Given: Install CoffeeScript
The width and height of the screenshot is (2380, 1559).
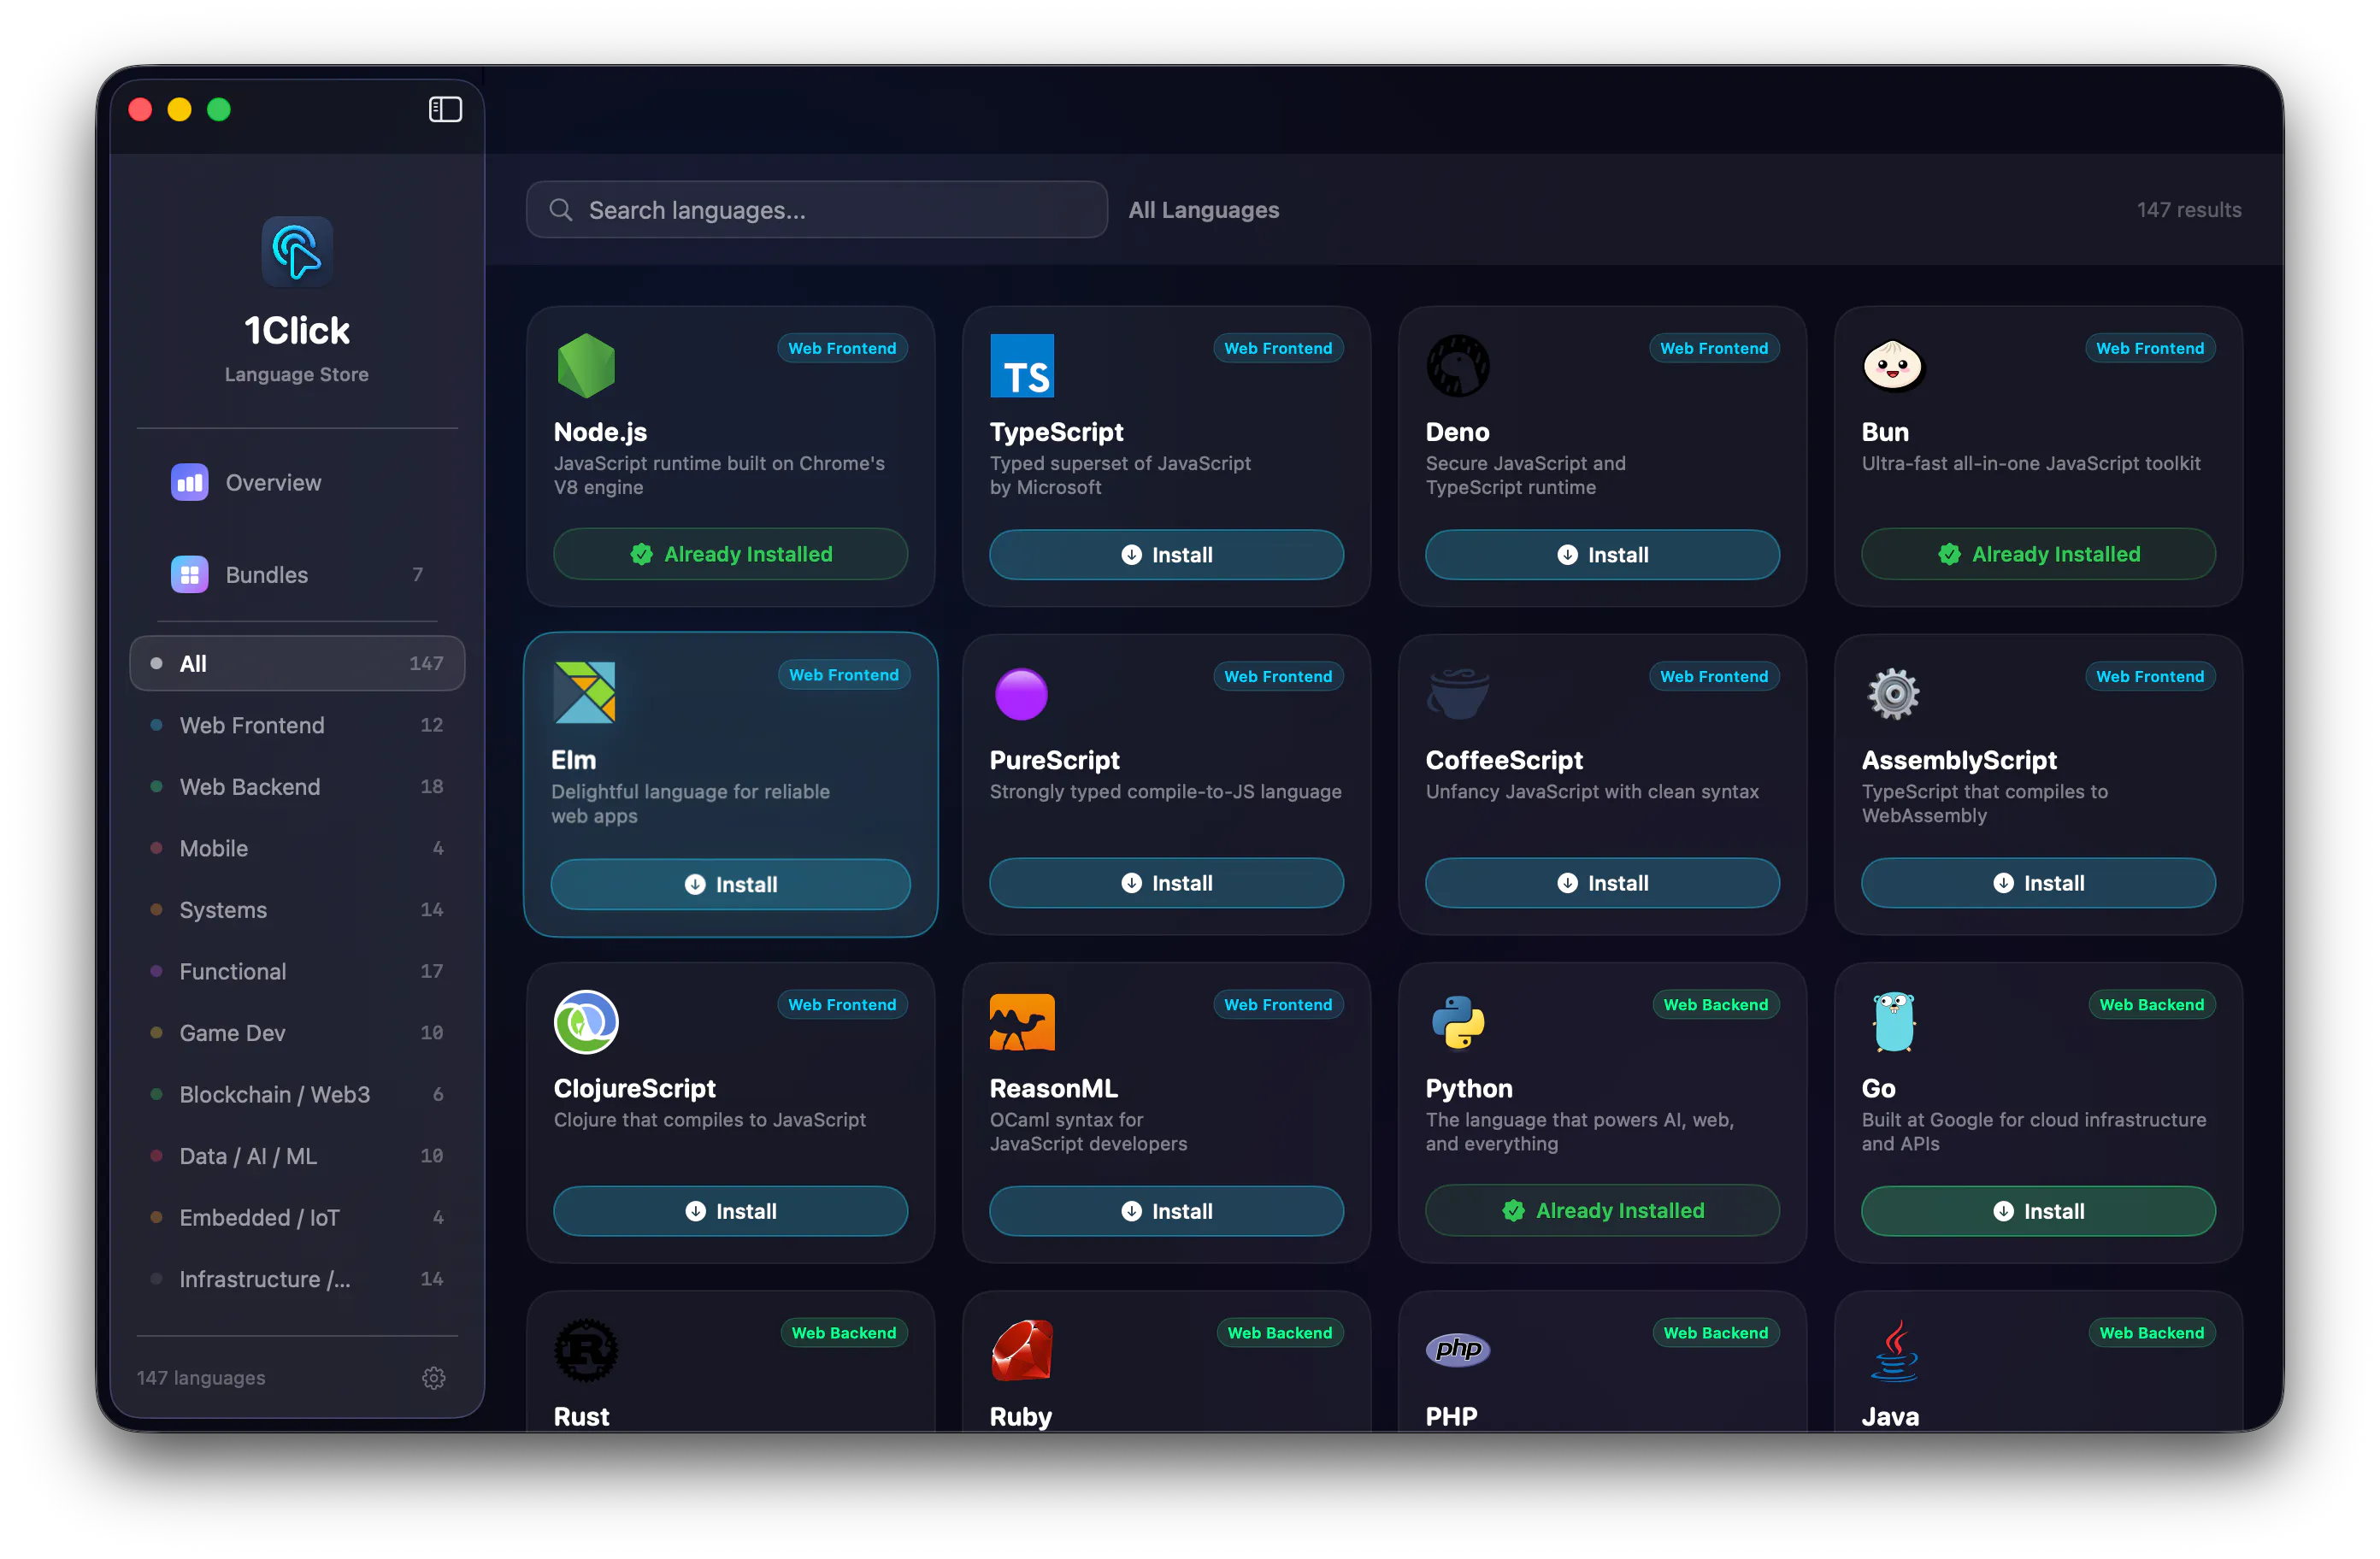Looking at the screenshot, I should (1602, 882).
